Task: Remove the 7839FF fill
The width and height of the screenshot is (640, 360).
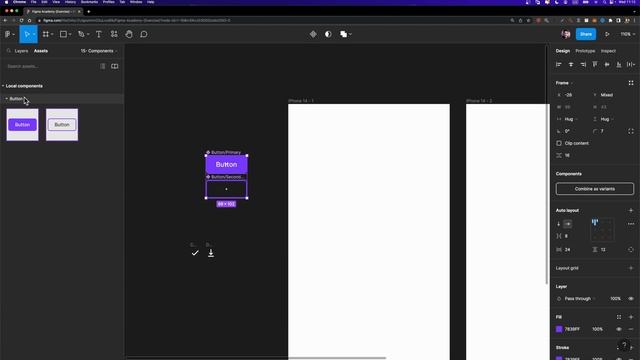Action: tap(631, 329)
